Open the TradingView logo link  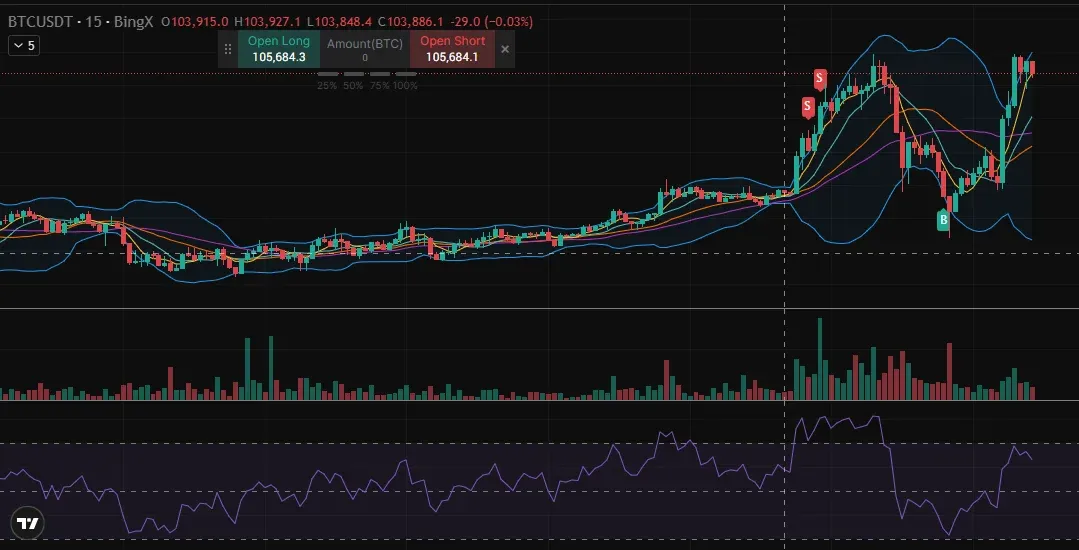[28, 523]
